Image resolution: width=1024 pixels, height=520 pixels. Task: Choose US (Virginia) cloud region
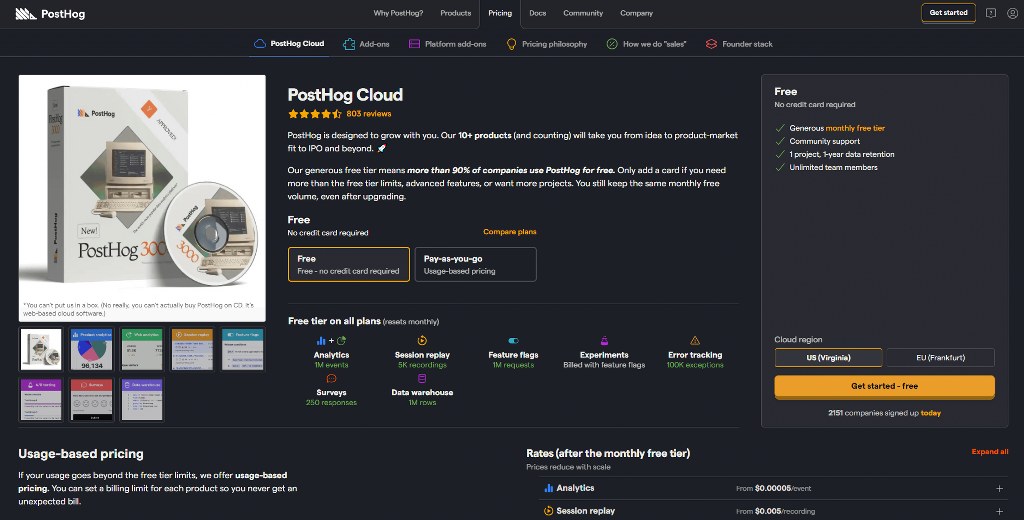[x=828, y=357]
